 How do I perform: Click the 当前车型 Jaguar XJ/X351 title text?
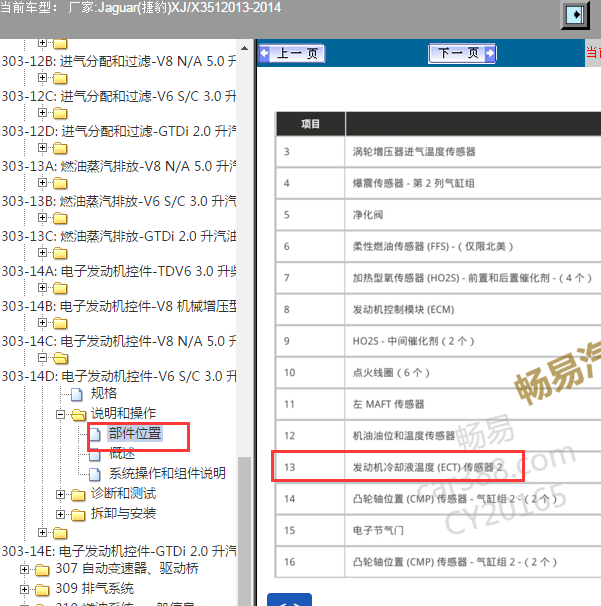[x=141, y=7]
